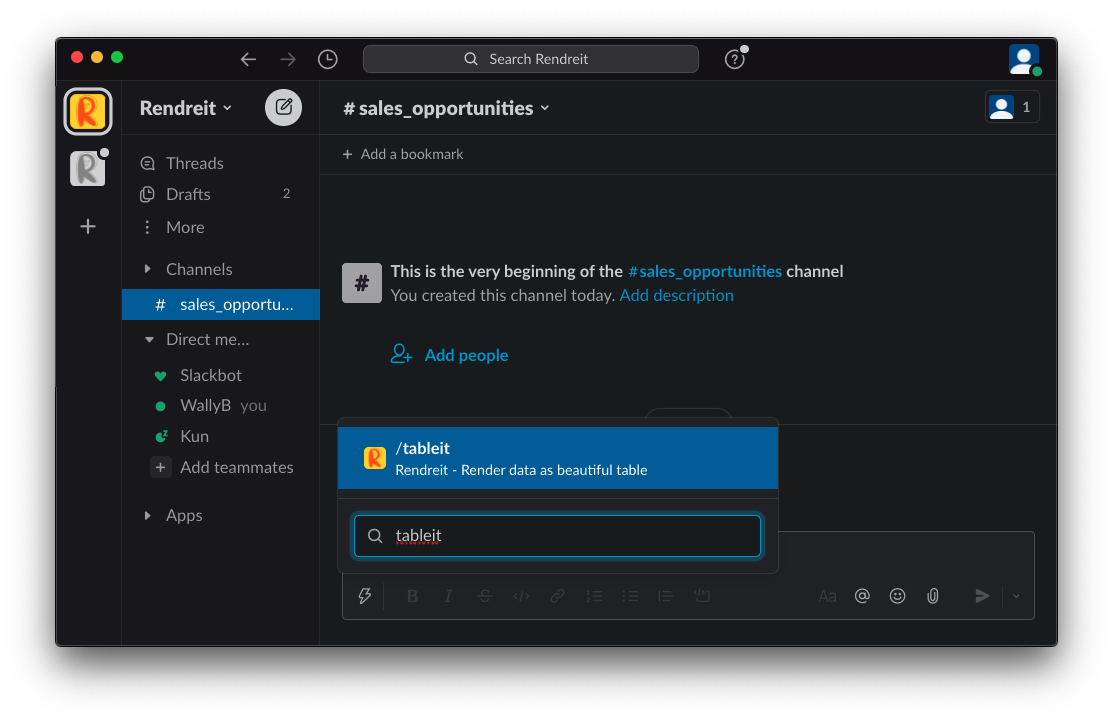Start an ordered list

tap(594, 596)
